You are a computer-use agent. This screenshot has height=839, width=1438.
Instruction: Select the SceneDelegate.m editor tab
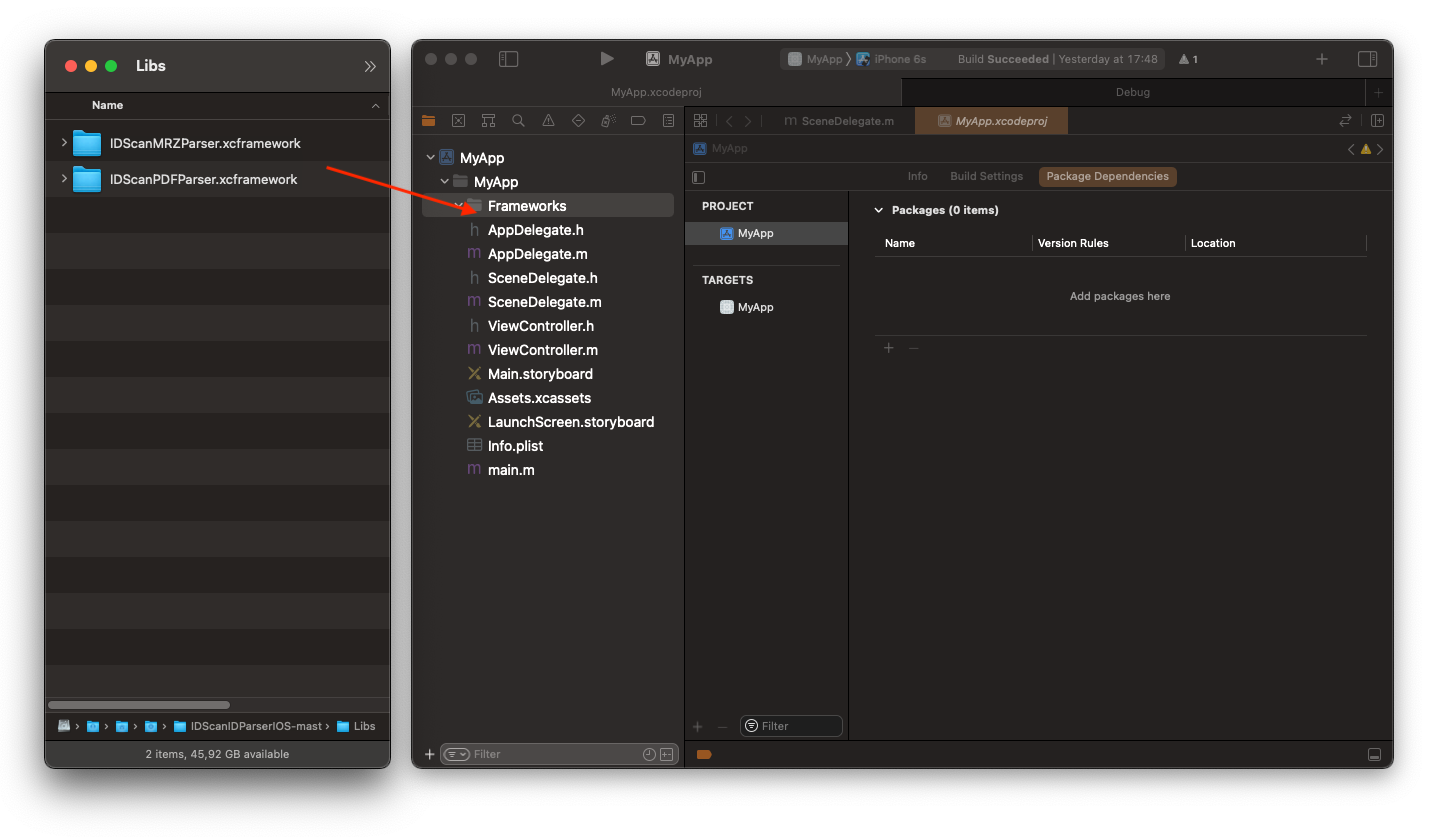coord(839,121)
